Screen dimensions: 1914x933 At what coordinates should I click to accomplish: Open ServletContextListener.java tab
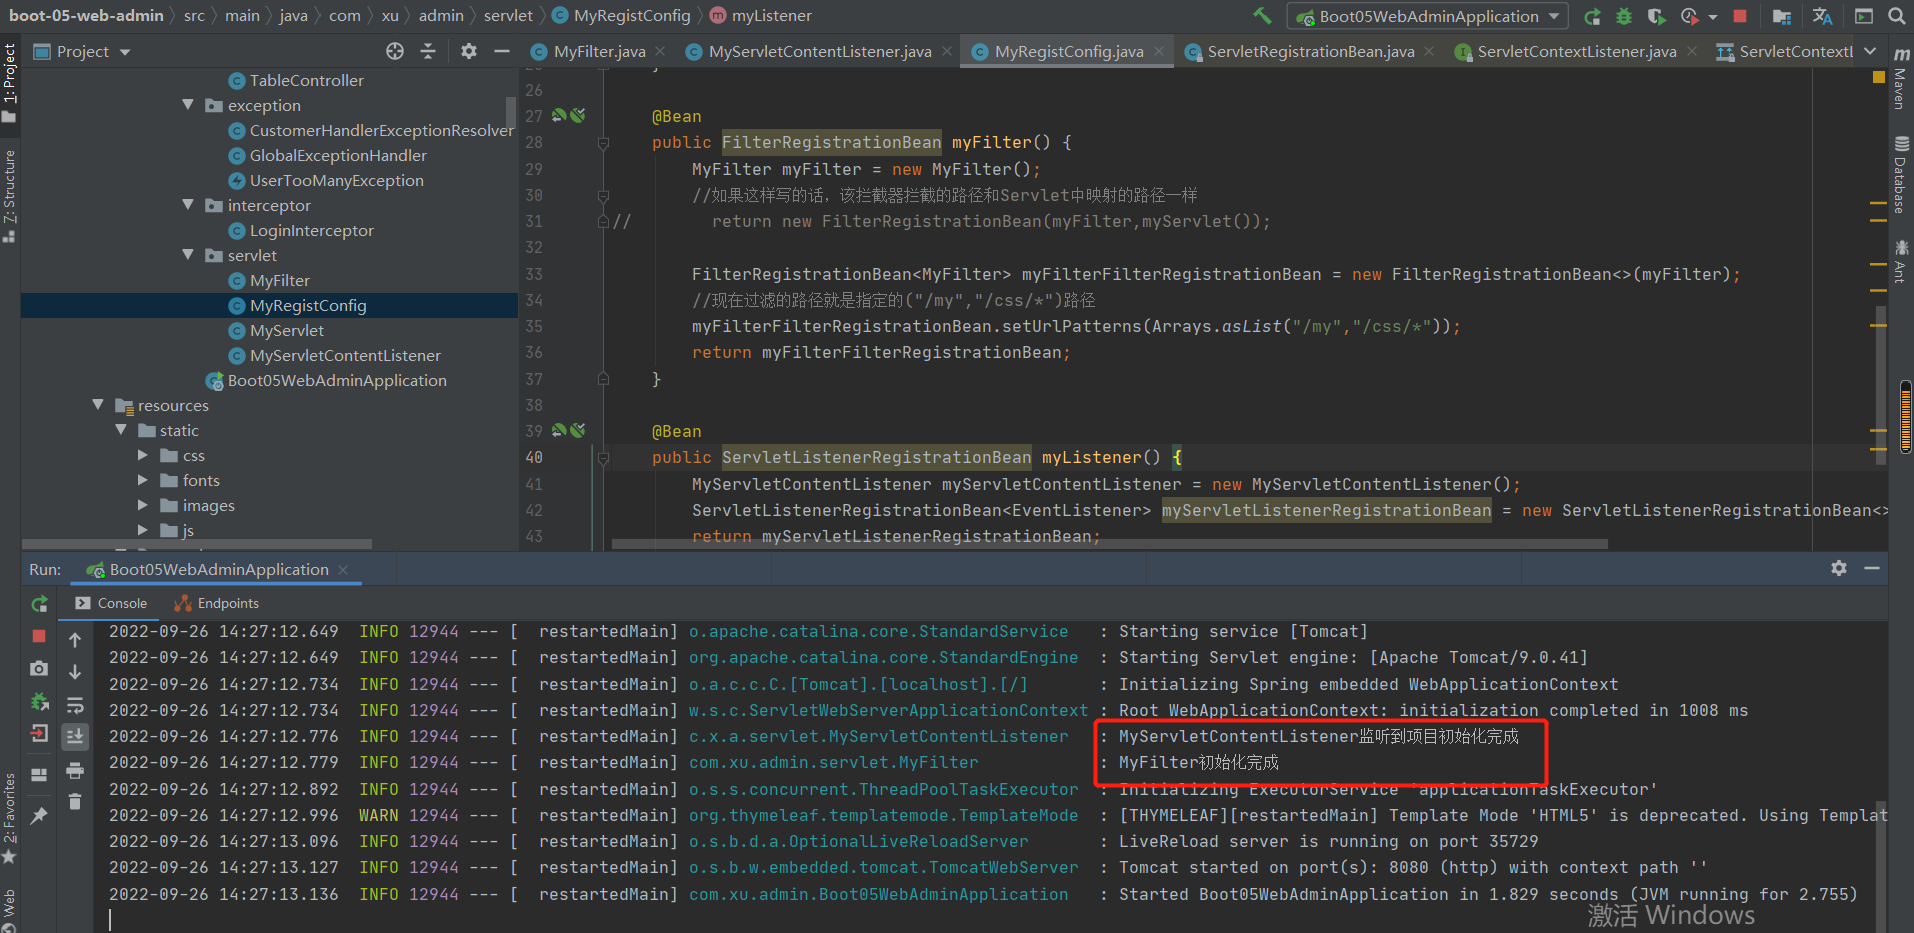(1576, 51)
